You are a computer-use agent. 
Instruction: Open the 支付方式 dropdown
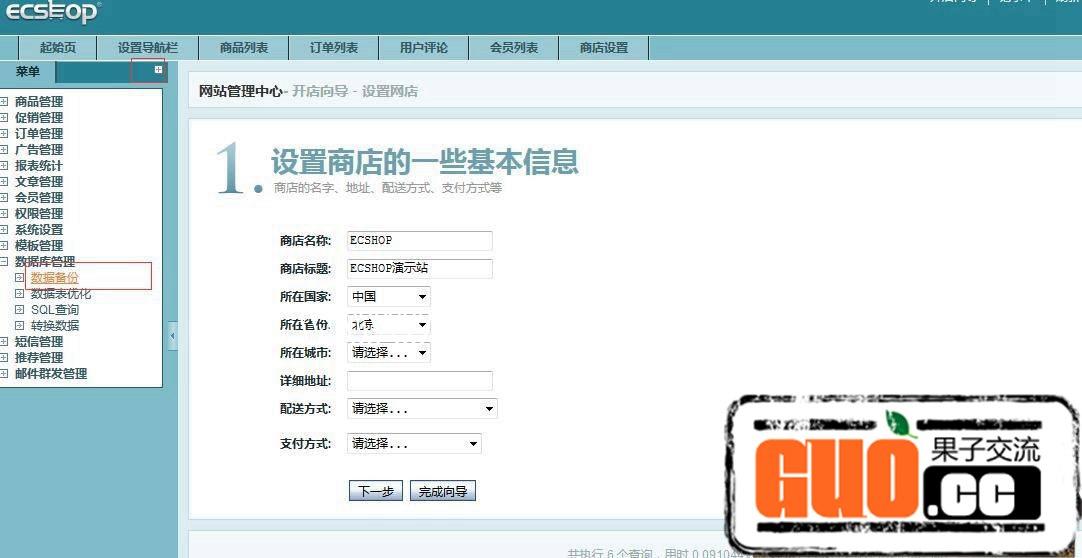click(x=414, y=443)
